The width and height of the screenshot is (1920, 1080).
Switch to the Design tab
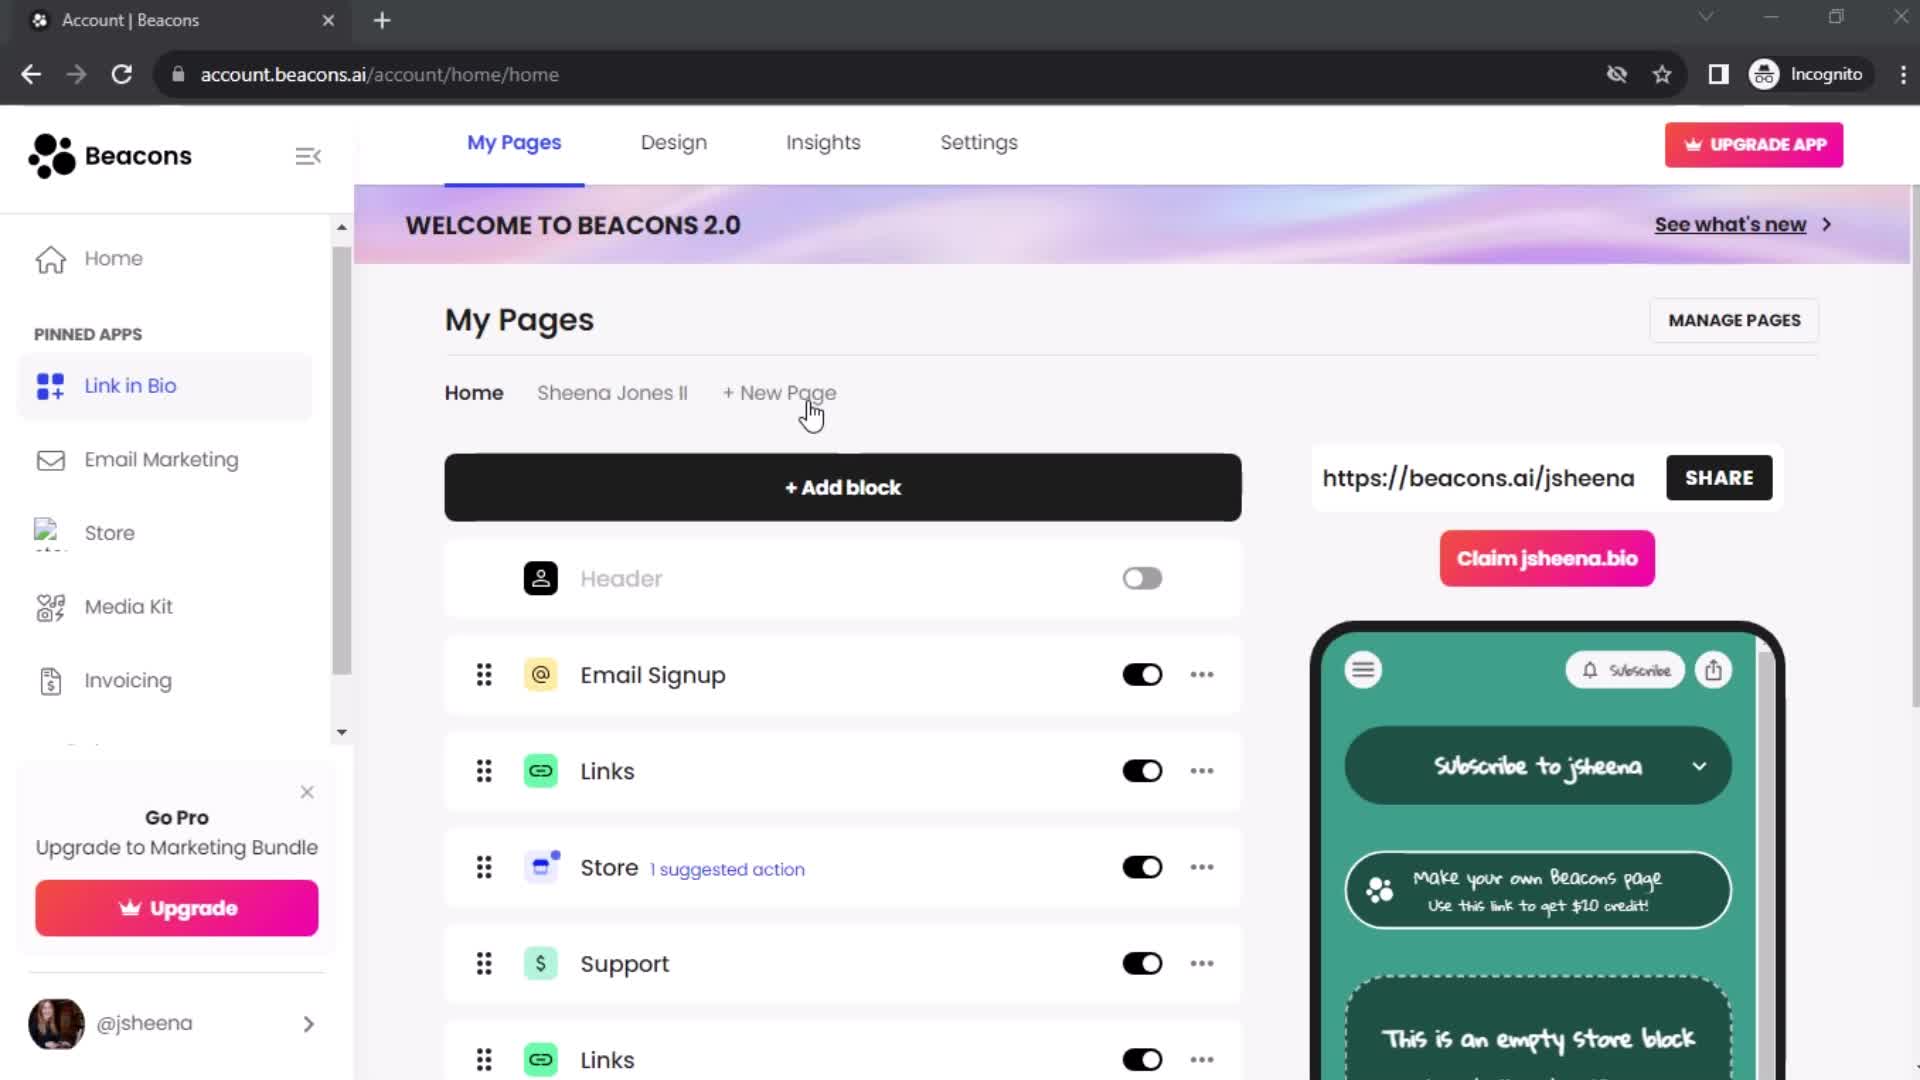pos(674,142)
